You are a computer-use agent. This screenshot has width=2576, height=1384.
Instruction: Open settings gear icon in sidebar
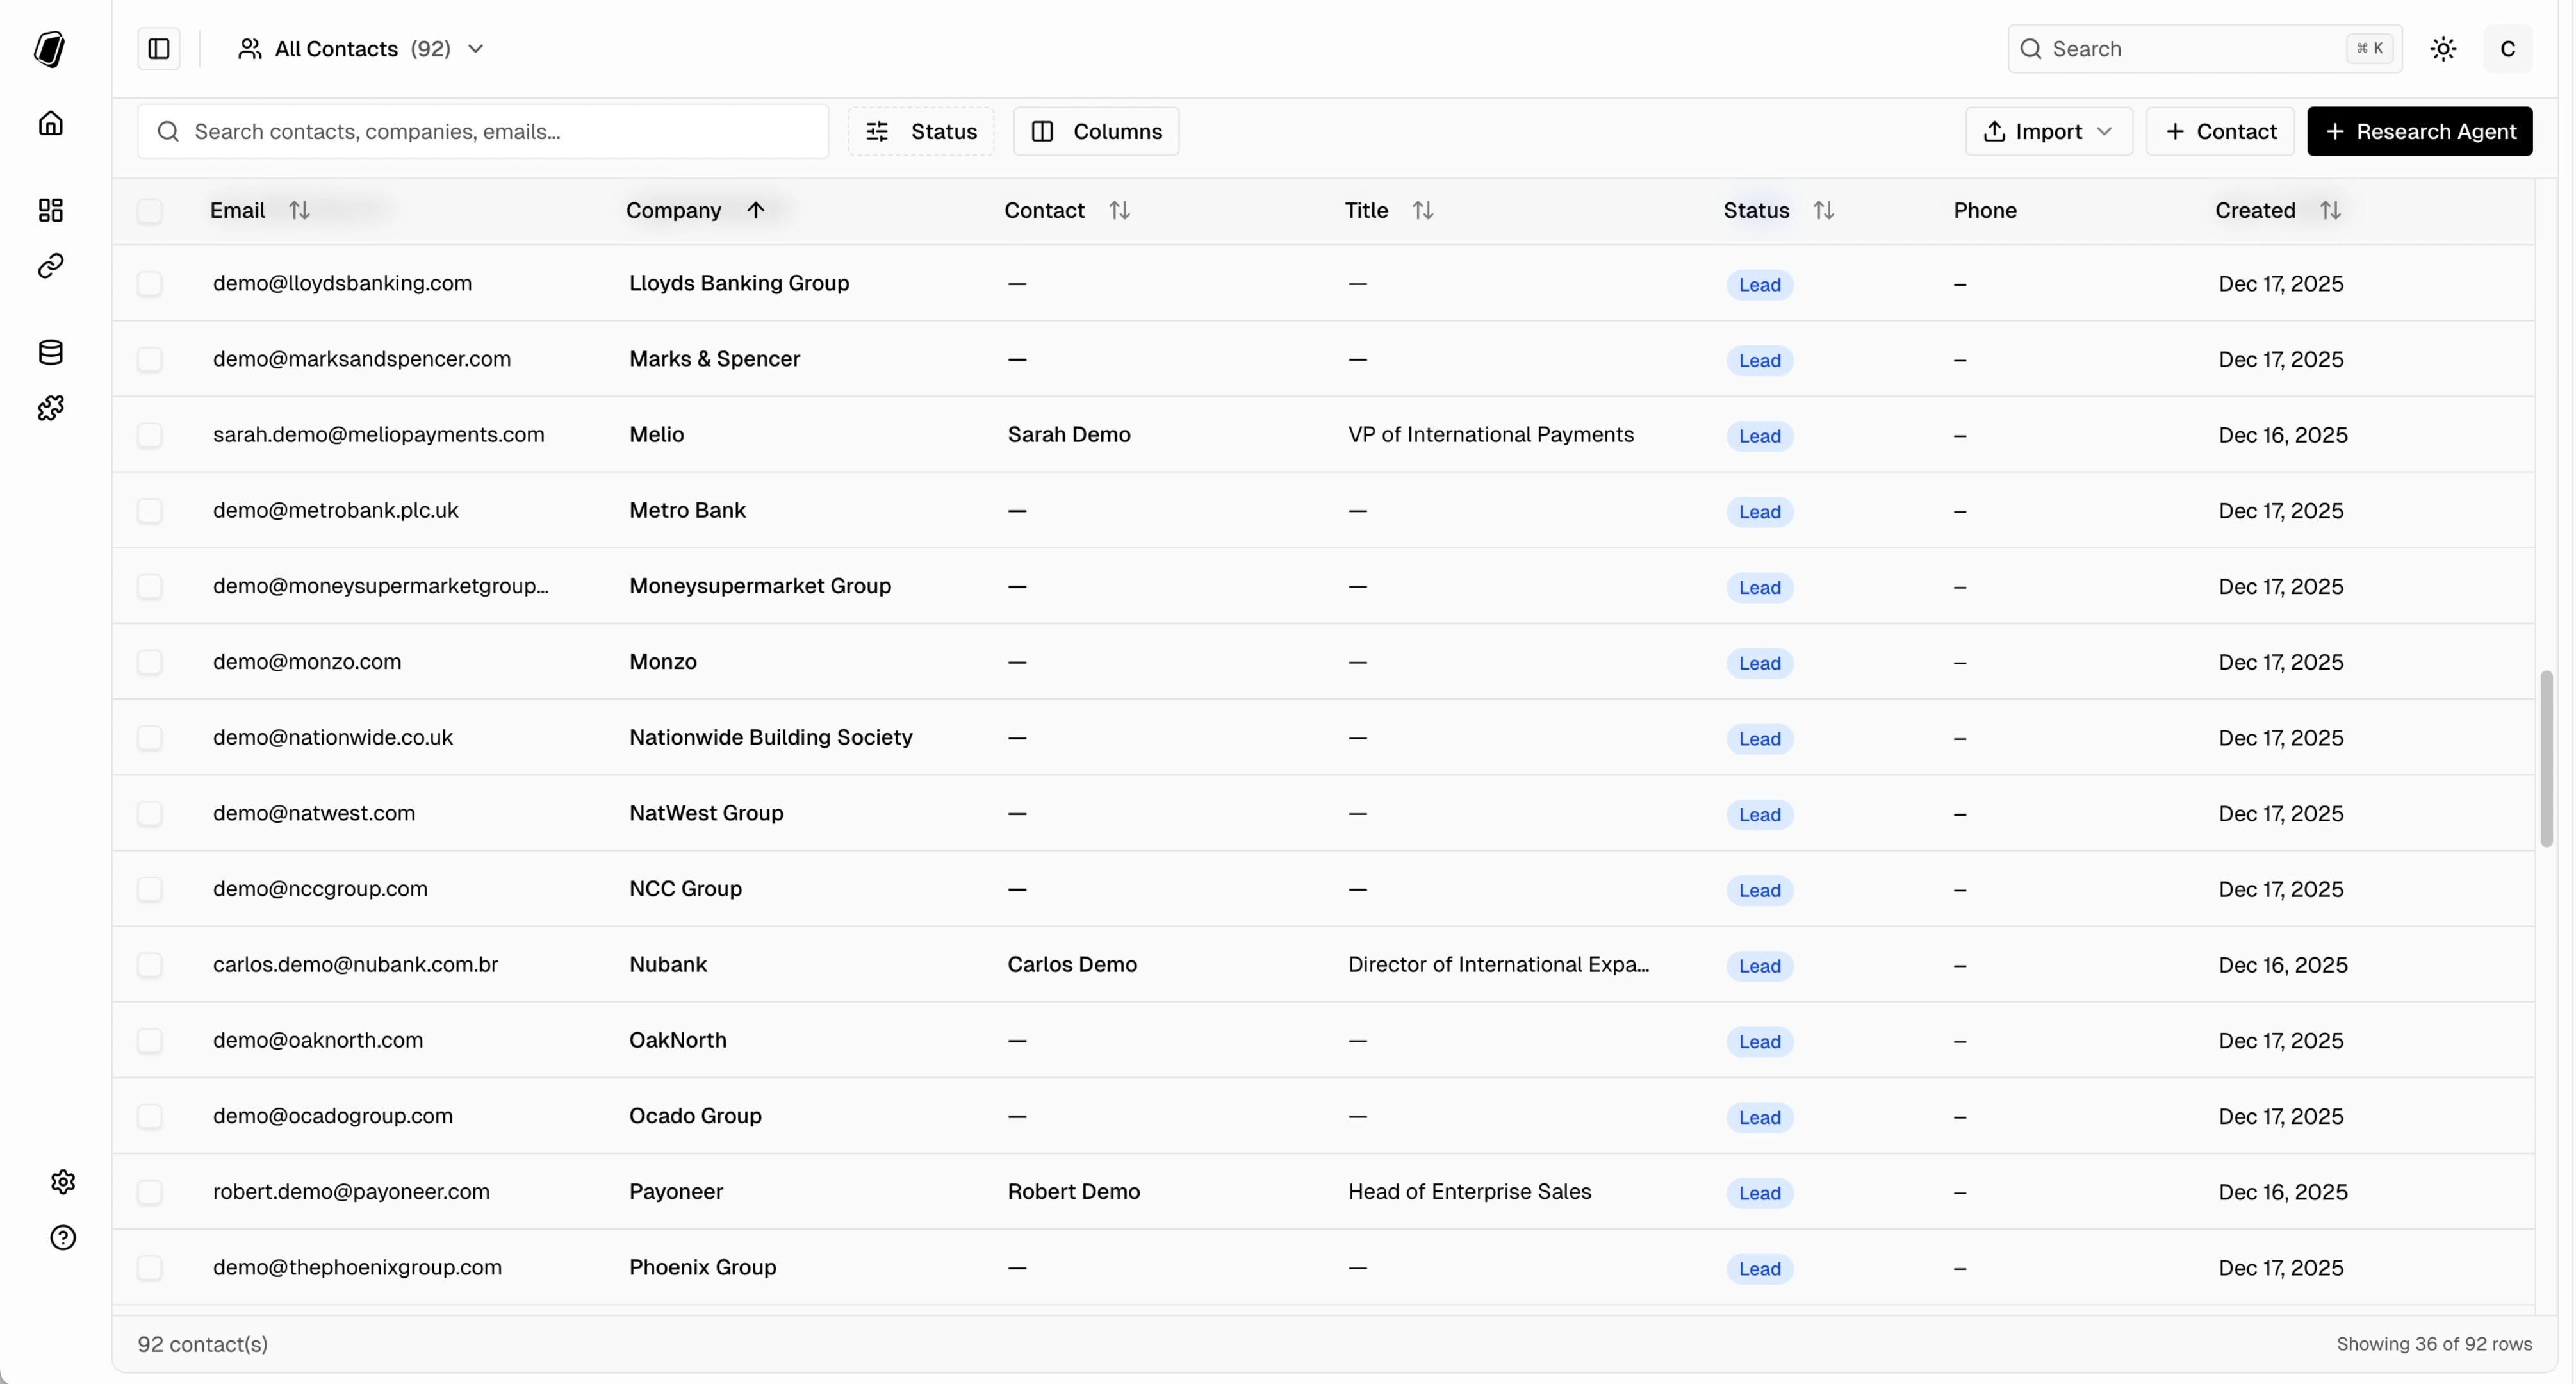tap(63, 1182)
